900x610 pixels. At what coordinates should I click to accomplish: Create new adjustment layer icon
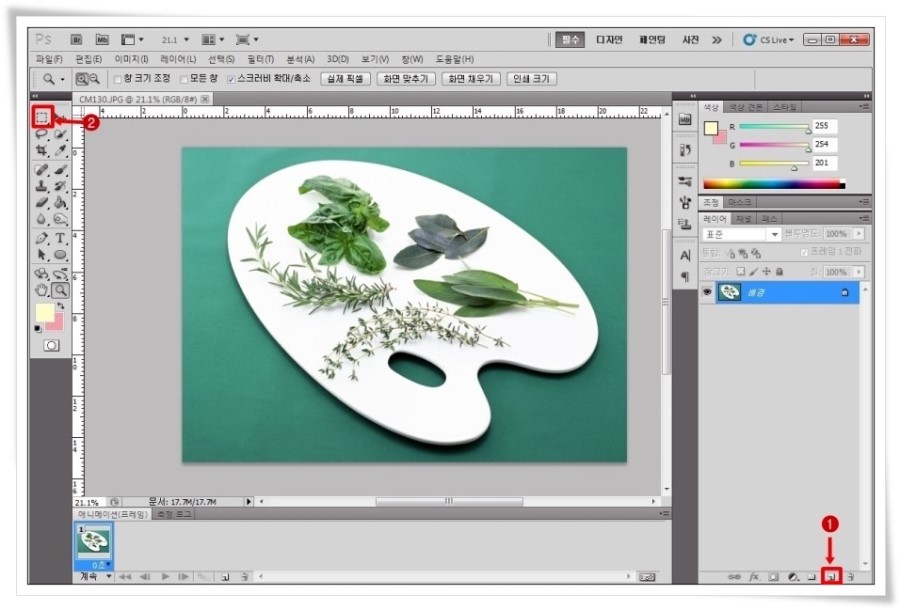(x=793, y=577)
